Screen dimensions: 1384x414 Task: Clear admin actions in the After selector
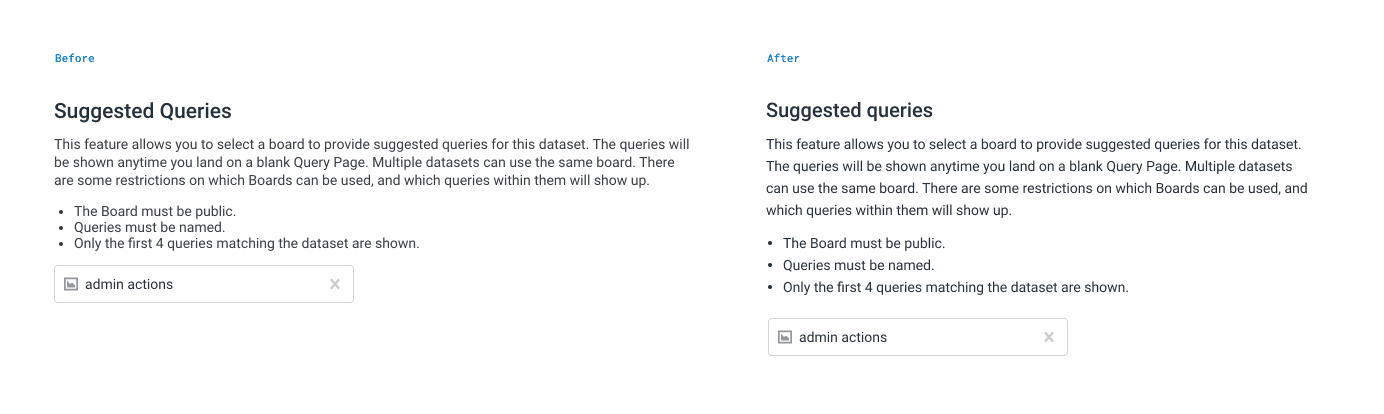(x=1049, y=337)
